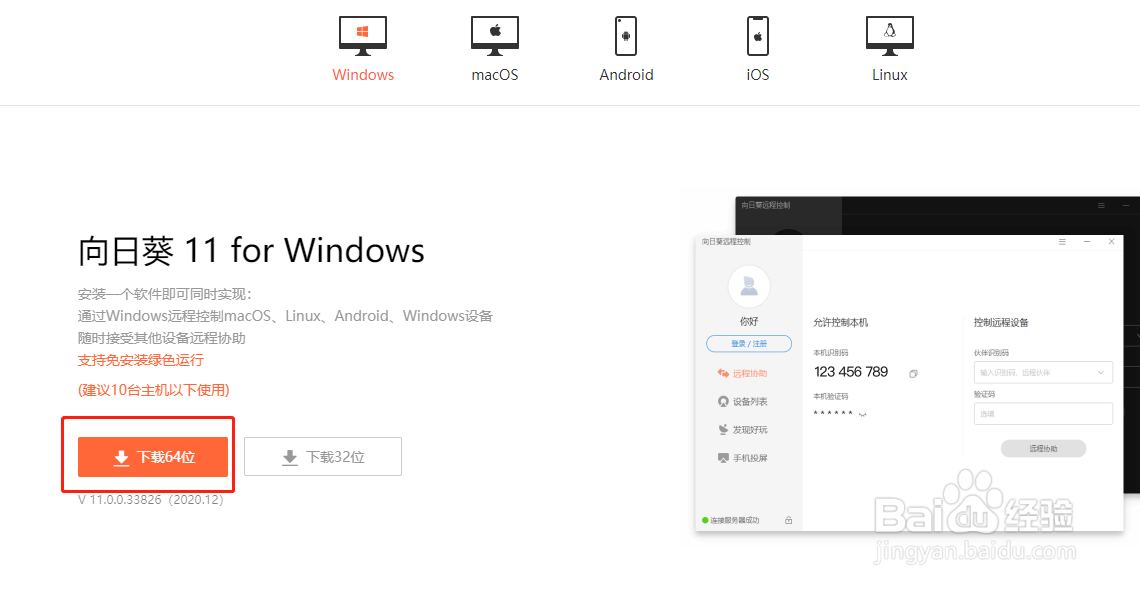Switch to the Android tab label
Viewport: 1140px width, 591px height.
coord(626,75)
